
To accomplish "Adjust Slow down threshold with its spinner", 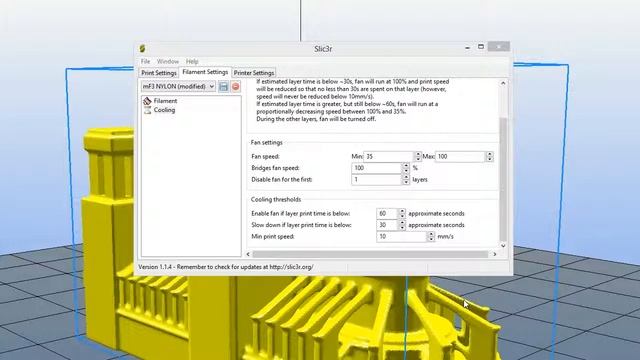I will click(x=402, y=225).
